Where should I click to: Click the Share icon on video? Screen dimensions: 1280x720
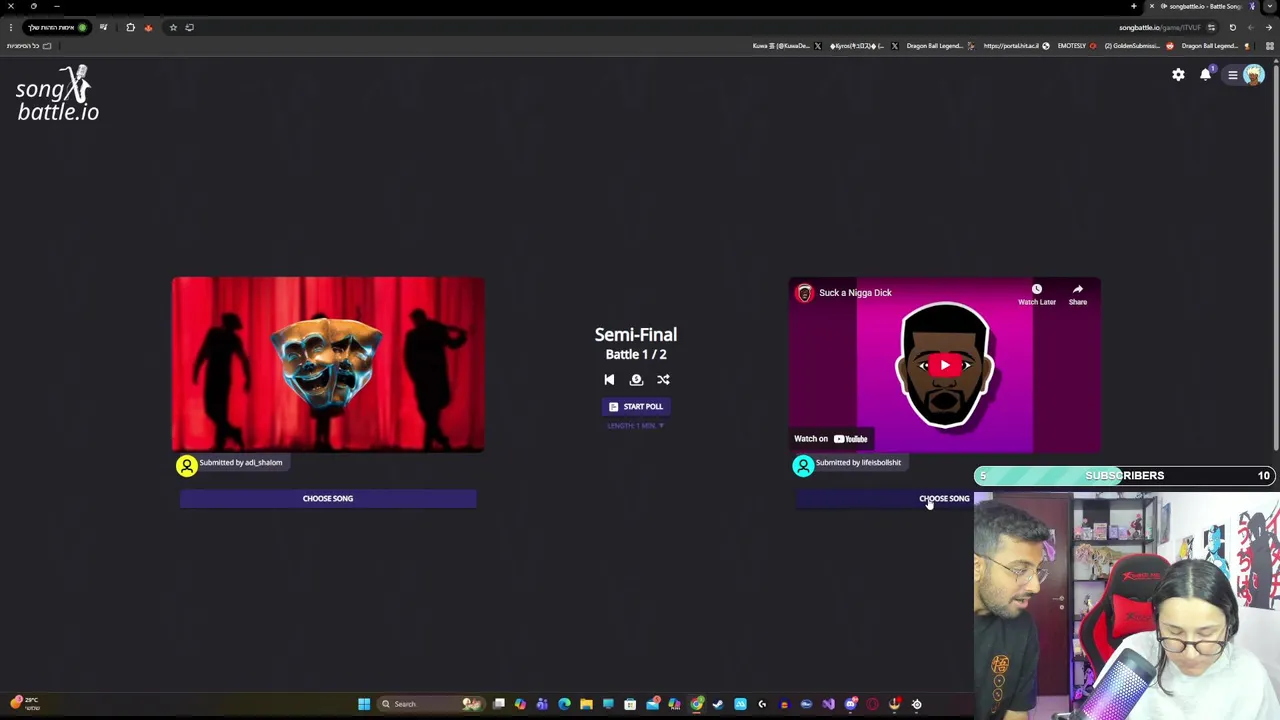coord(1078,294)
